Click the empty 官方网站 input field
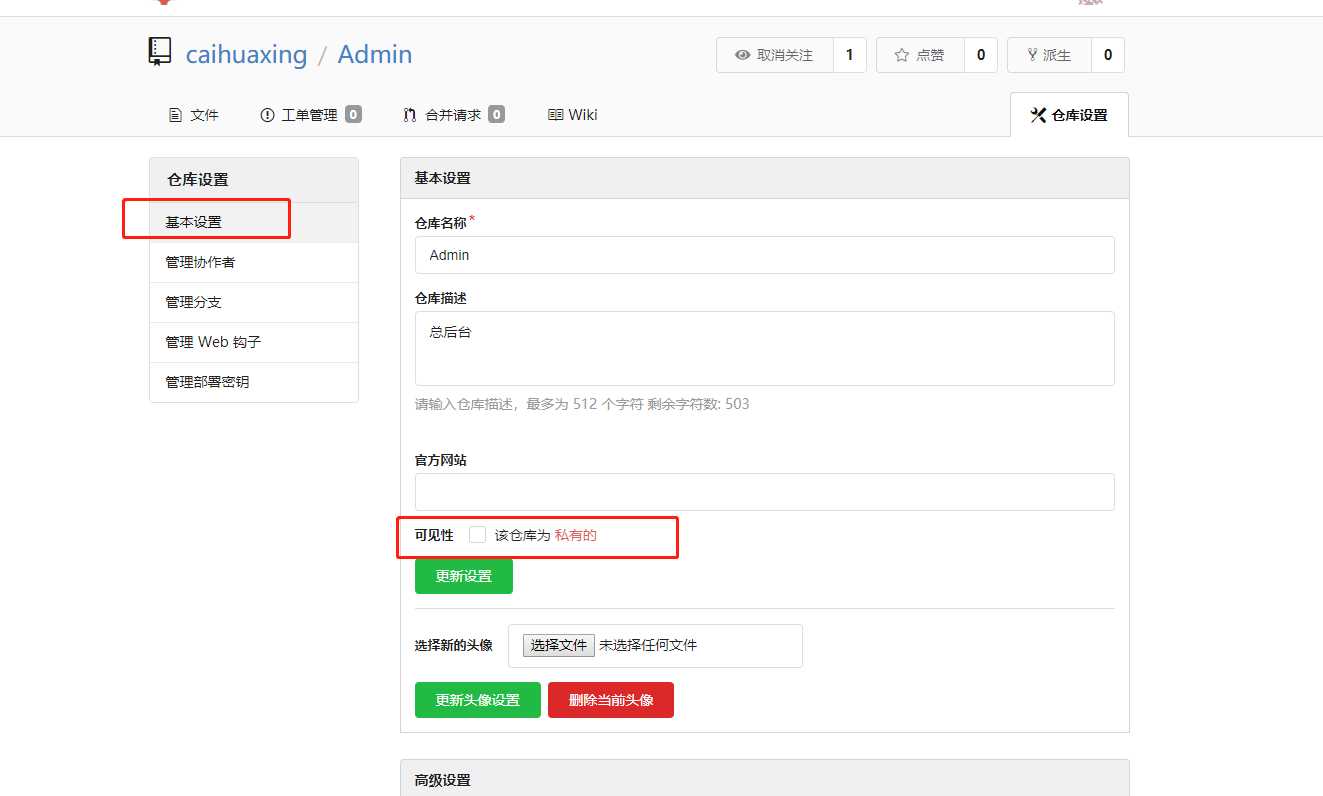This screenshot has width=1323, height=796. pos(764,492)
